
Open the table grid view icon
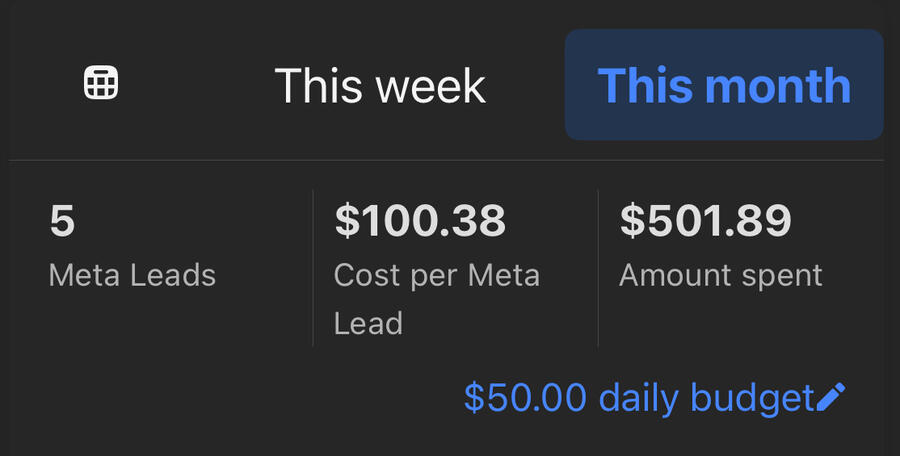[100, 84]
